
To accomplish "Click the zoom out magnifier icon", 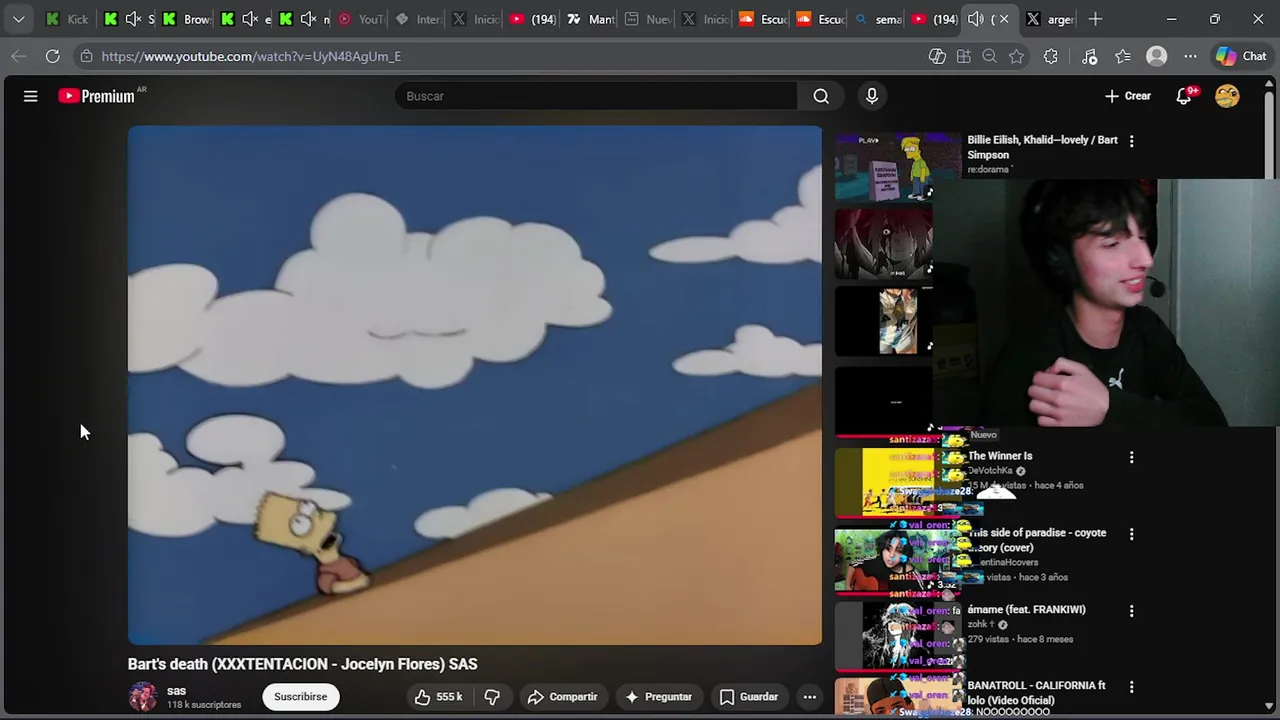I will [x=990, y=56].
